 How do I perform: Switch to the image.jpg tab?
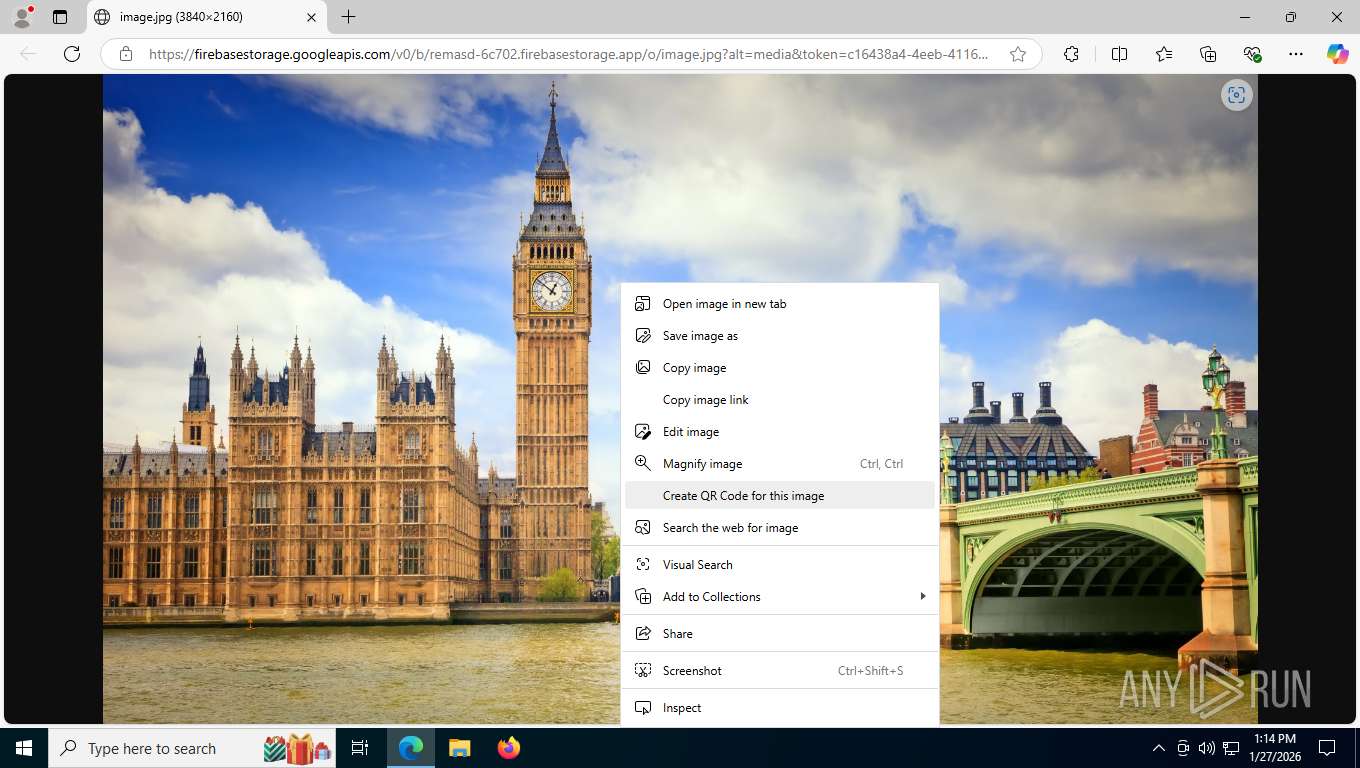point(205,17)
